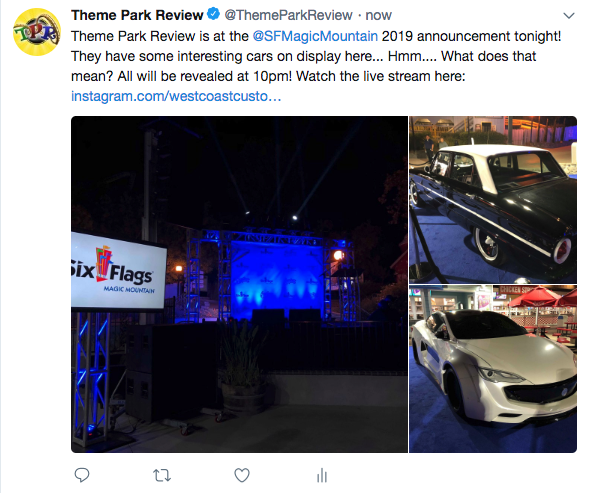This screenshot has height=493, width=589.
Task: Open the @SFMagicMountain mention
Action: coord(315,36)
